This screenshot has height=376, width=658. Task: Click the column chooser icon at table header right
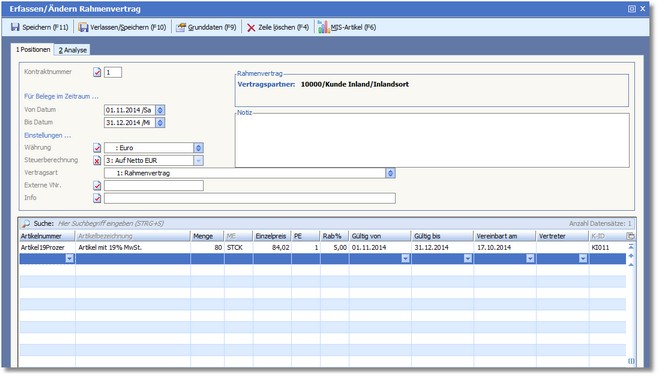tap(630, 236)
